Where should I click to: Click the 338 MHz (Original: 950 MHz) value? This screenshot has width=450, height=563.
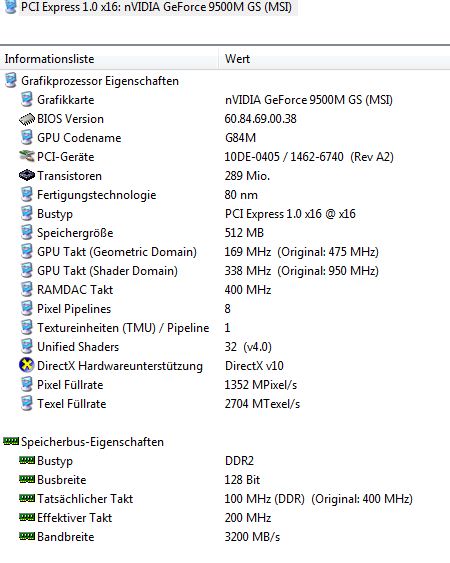pyautogui.click(x=302, y=271)
